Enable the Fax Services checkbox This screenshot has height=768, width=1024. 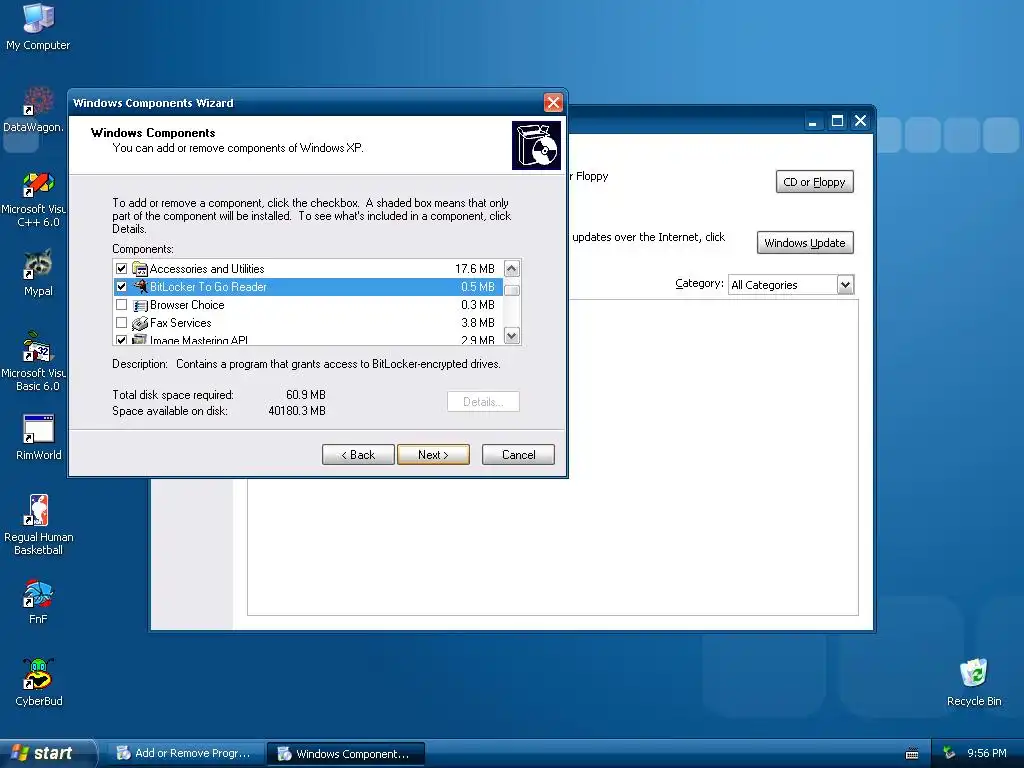coord(121,323)
